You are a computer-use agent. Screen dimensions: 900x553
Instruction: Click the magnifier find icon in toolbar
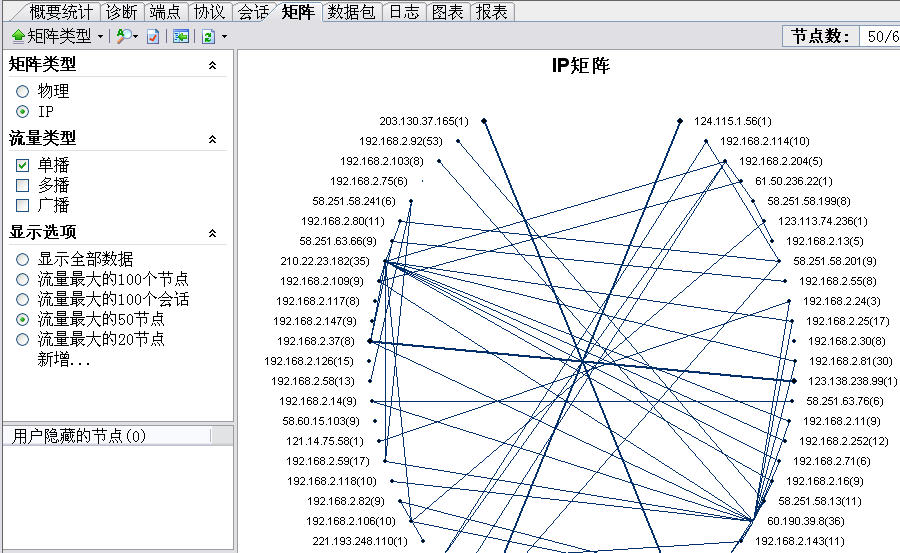[x=123, y=36]
